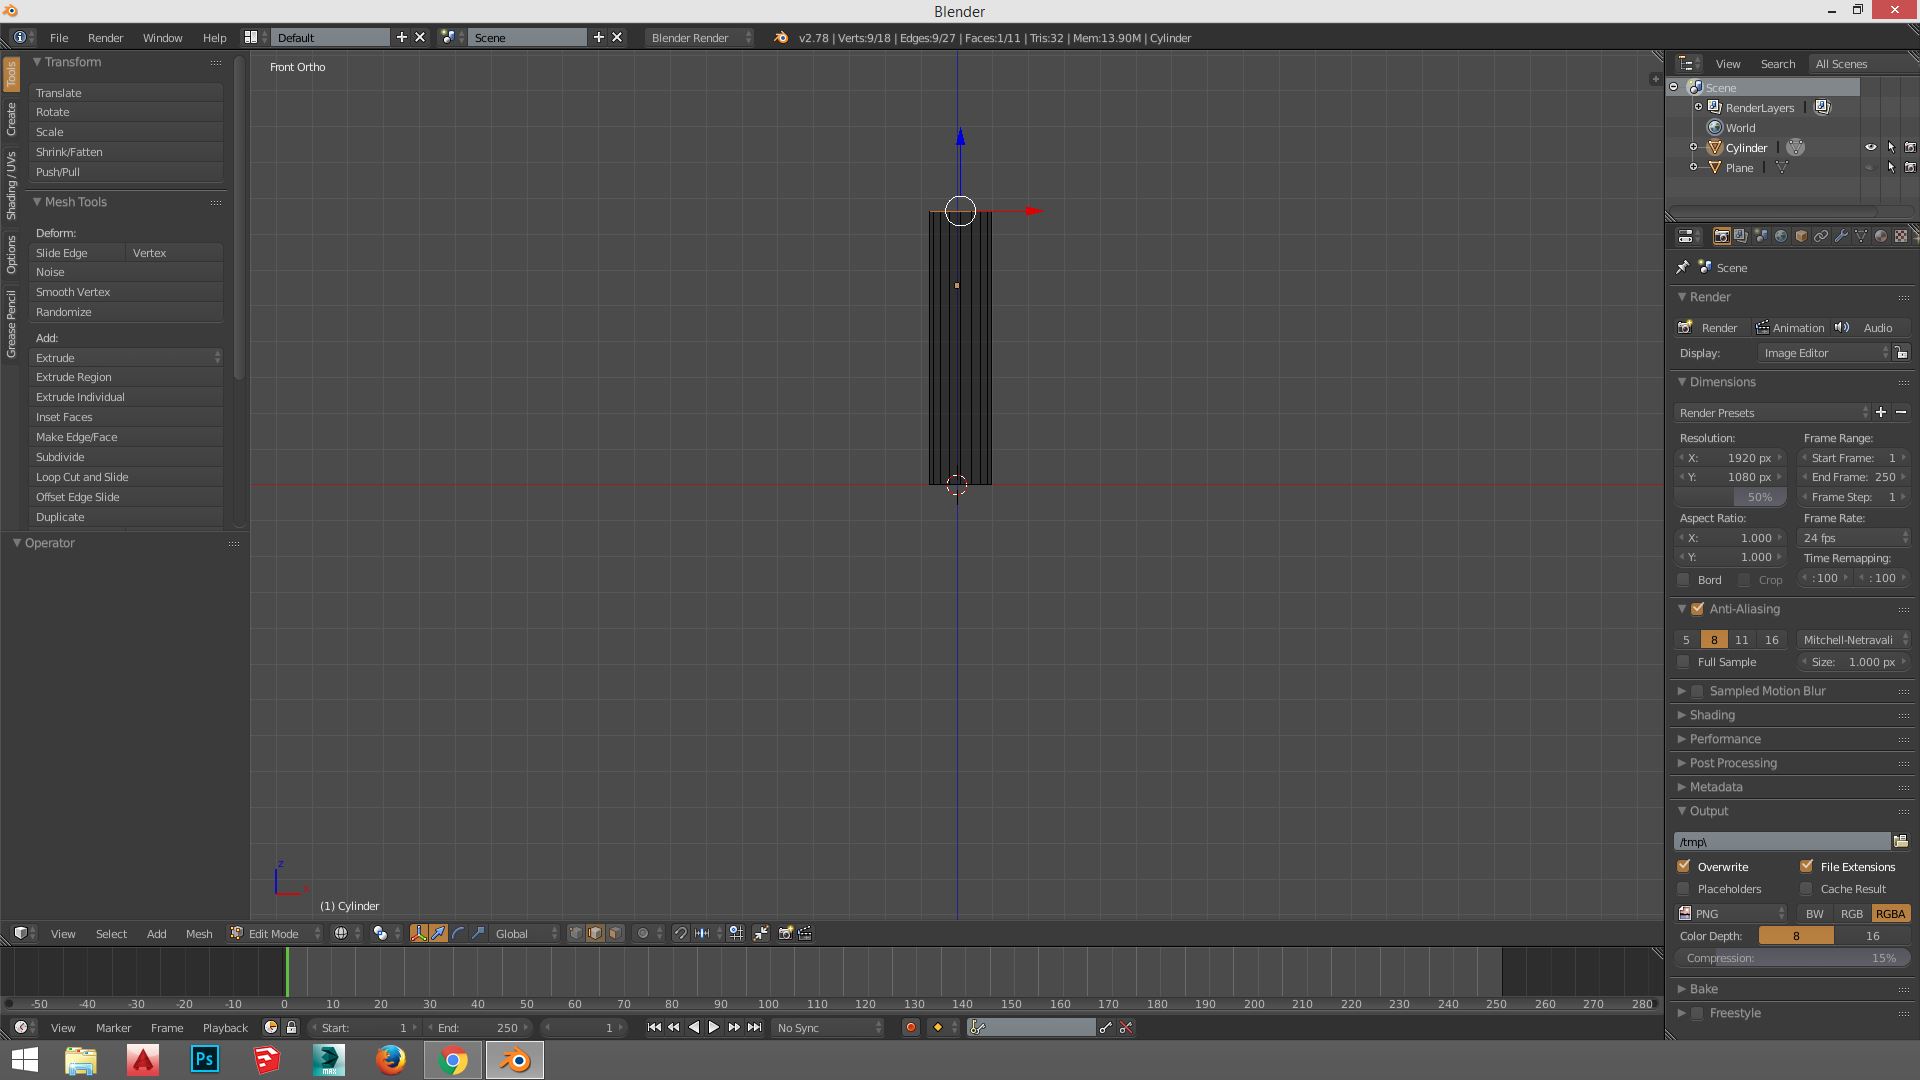
Task: Toggle Cylinder visibility eye in outliner
Action: pos(1870,147)
